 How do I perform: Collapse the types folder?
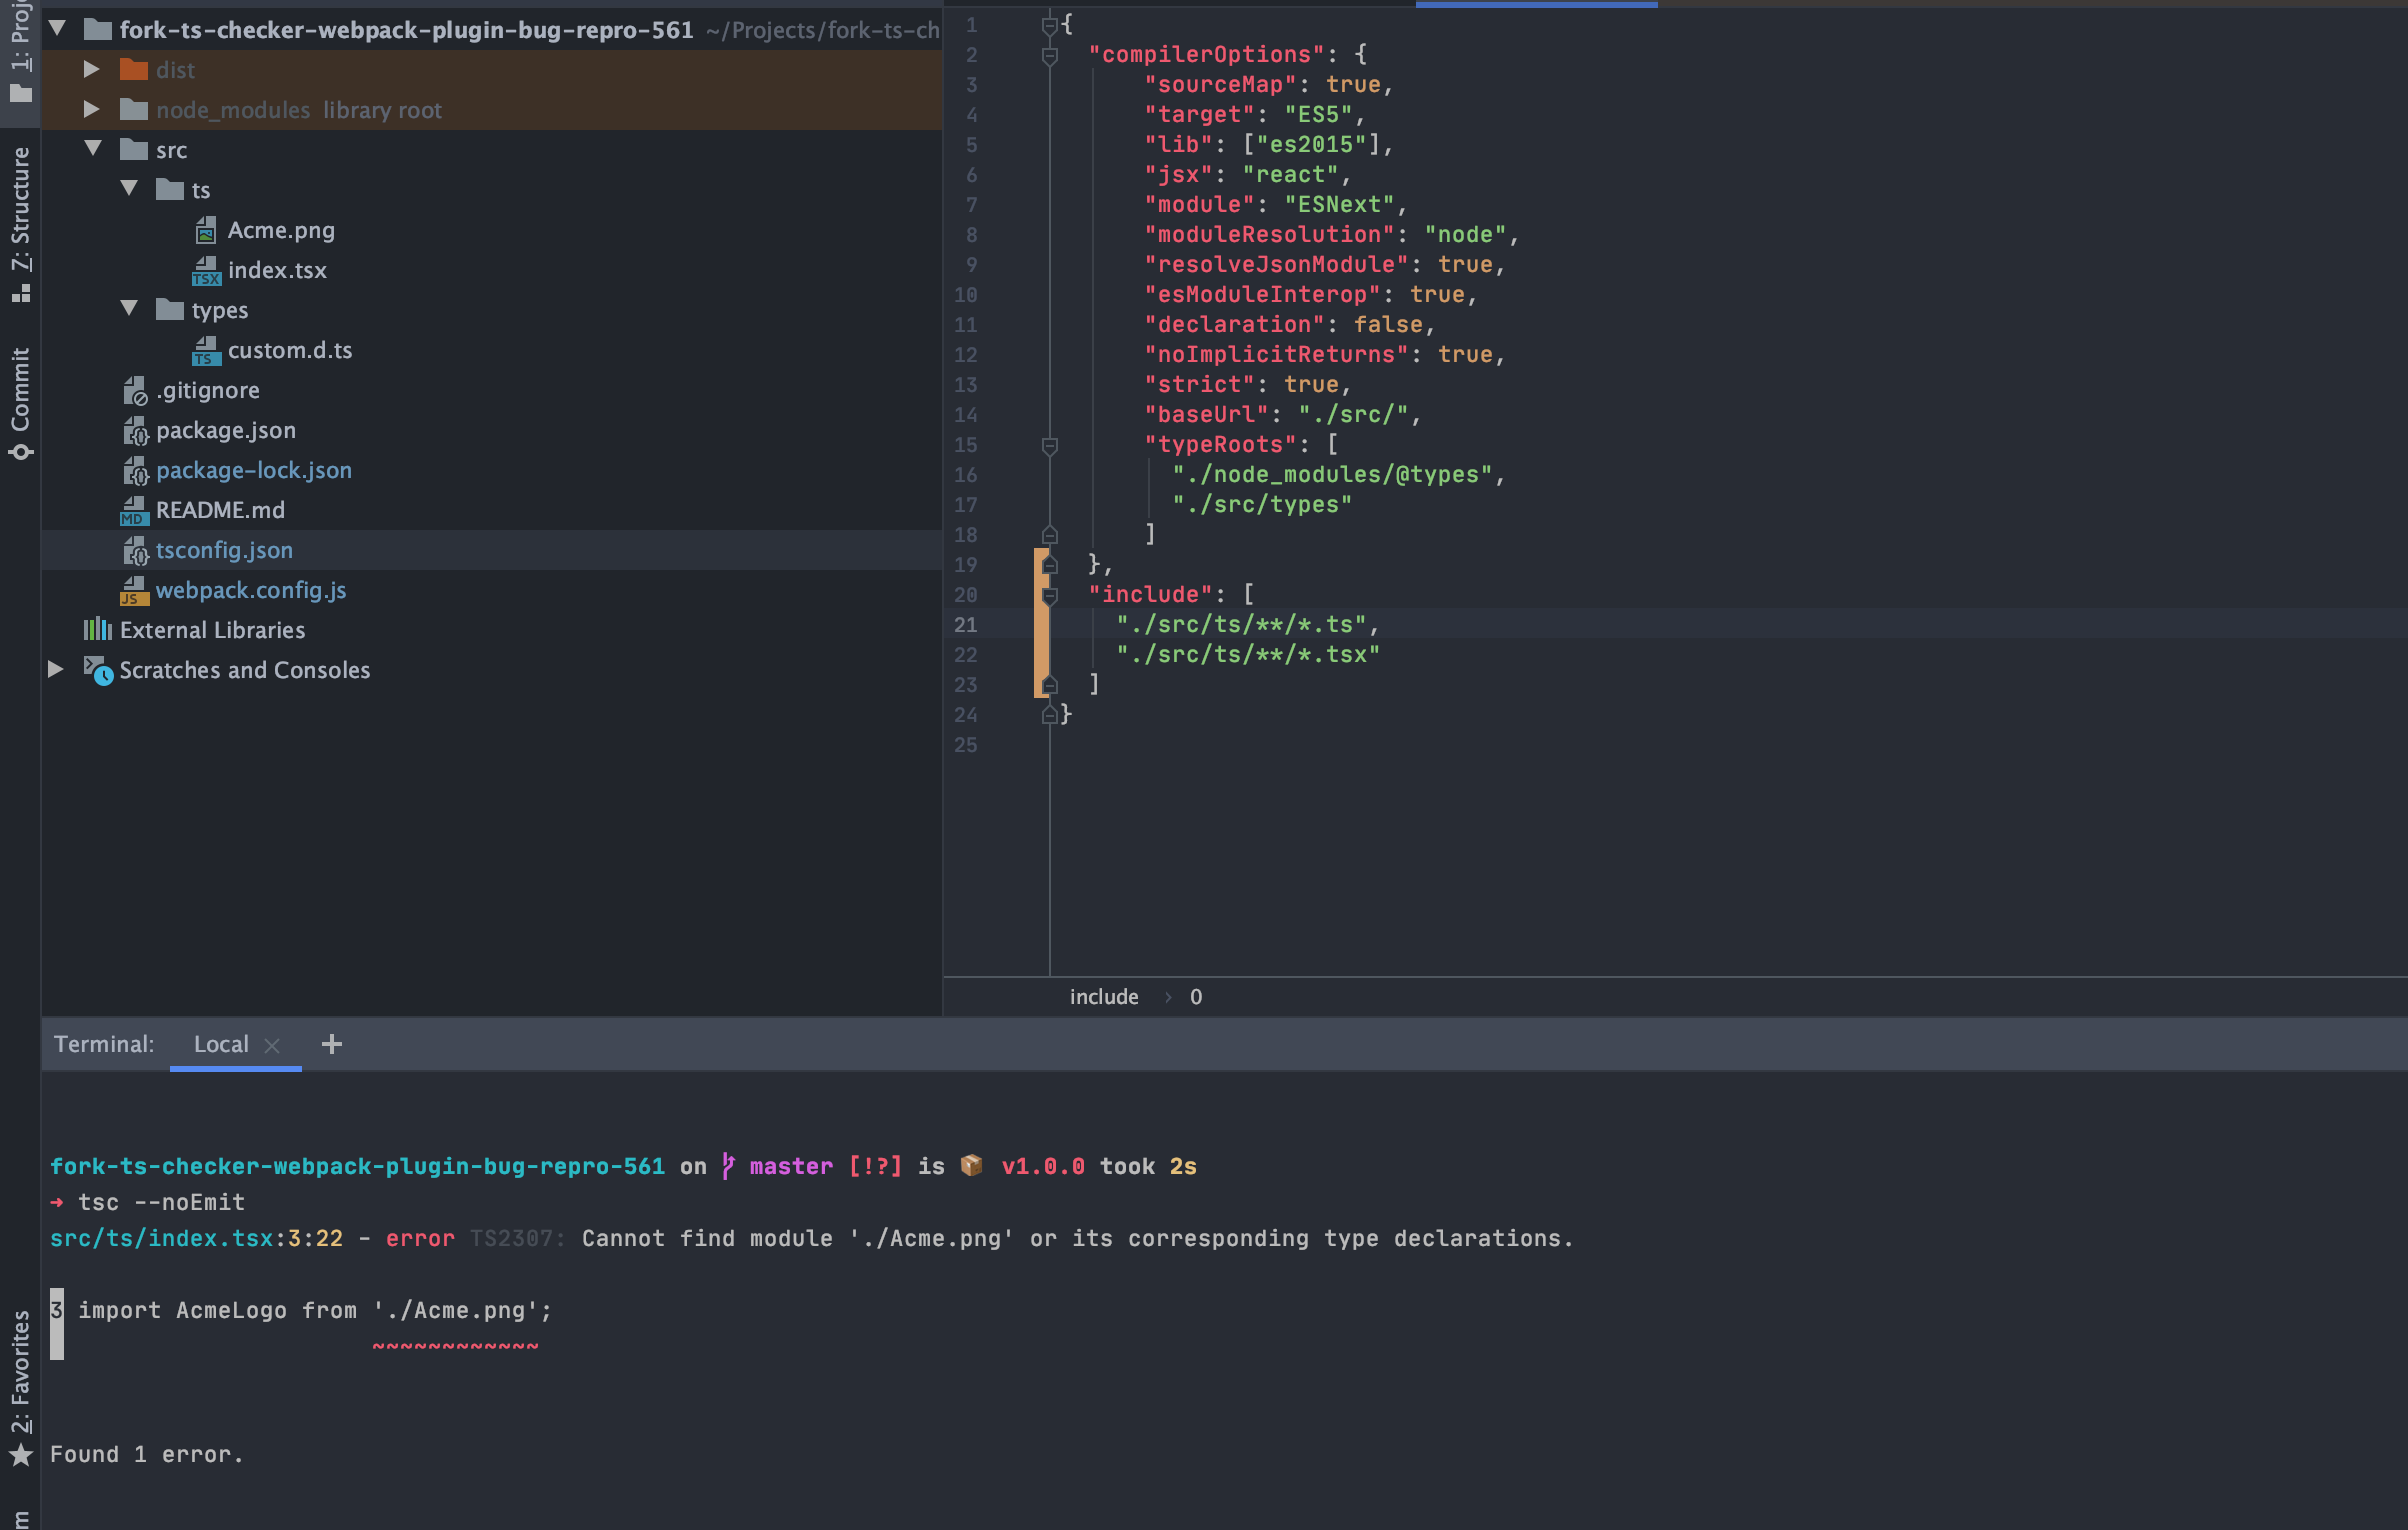129,309
